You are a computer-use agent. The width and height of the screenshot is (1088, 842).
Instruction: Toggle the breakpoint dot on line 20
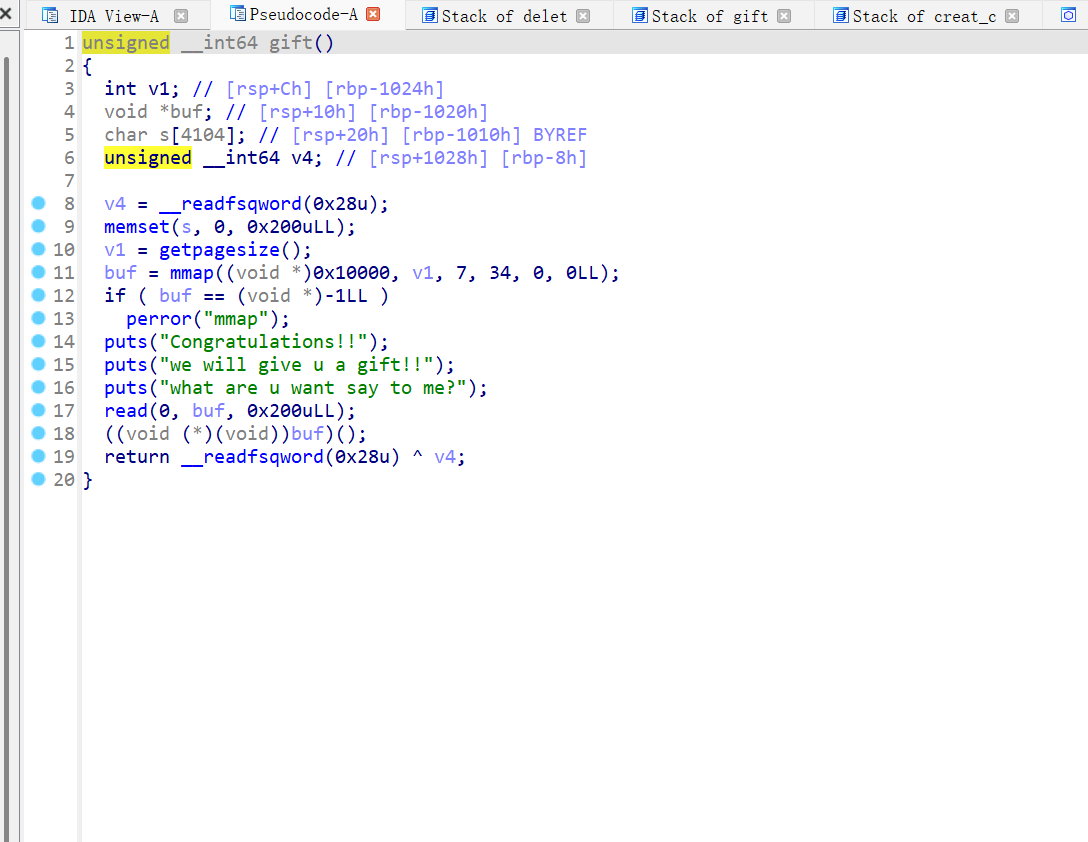[x=37, y=479]
